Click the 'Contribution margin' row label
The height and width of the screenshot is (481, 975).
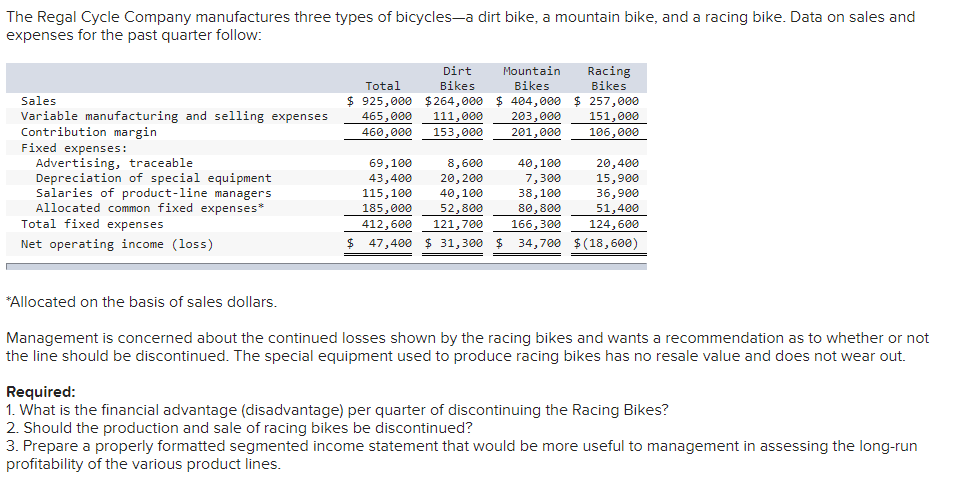(89, 132)
